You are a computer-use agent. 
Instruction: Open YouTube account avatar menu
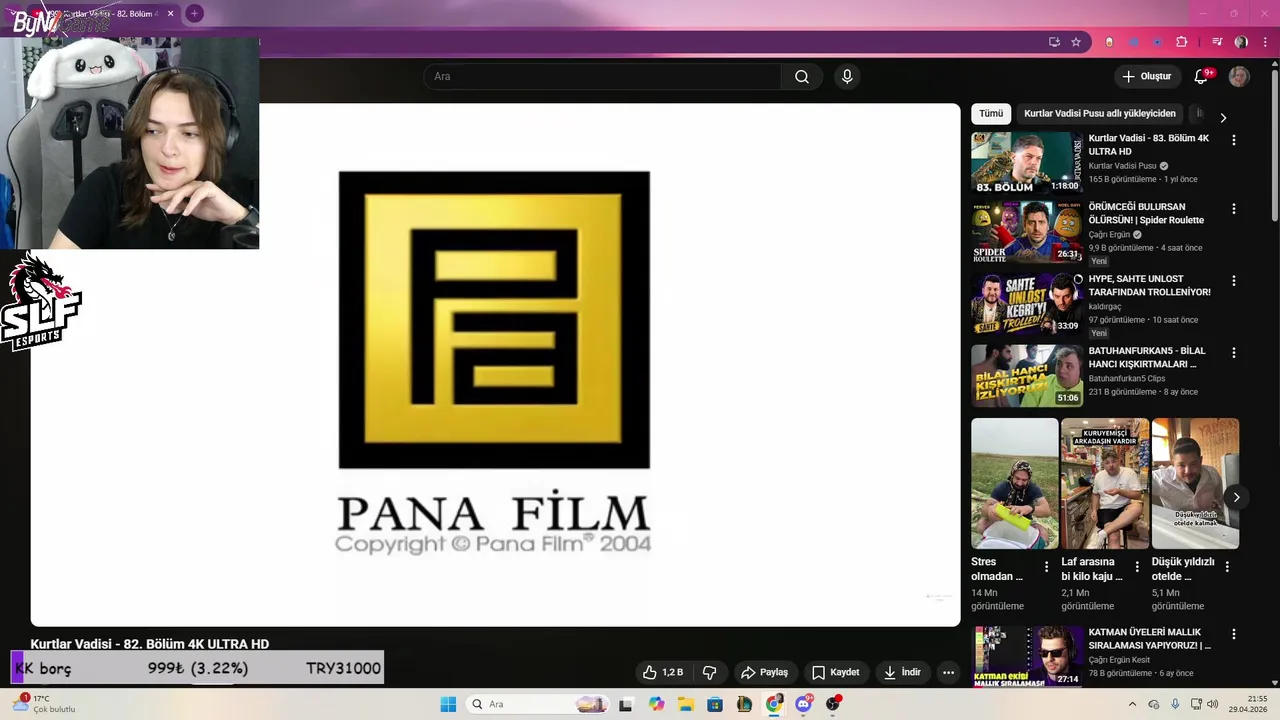1239,77
